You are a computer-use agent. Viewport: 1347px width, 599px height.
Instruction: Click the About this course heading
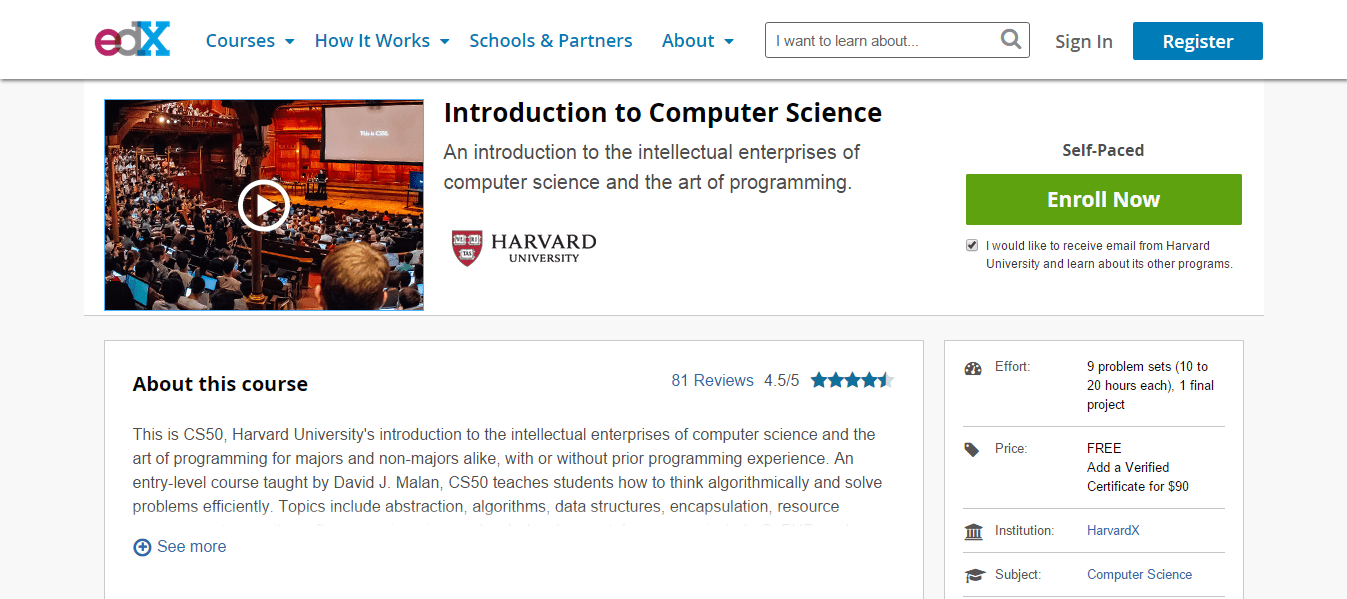point(220,384)
